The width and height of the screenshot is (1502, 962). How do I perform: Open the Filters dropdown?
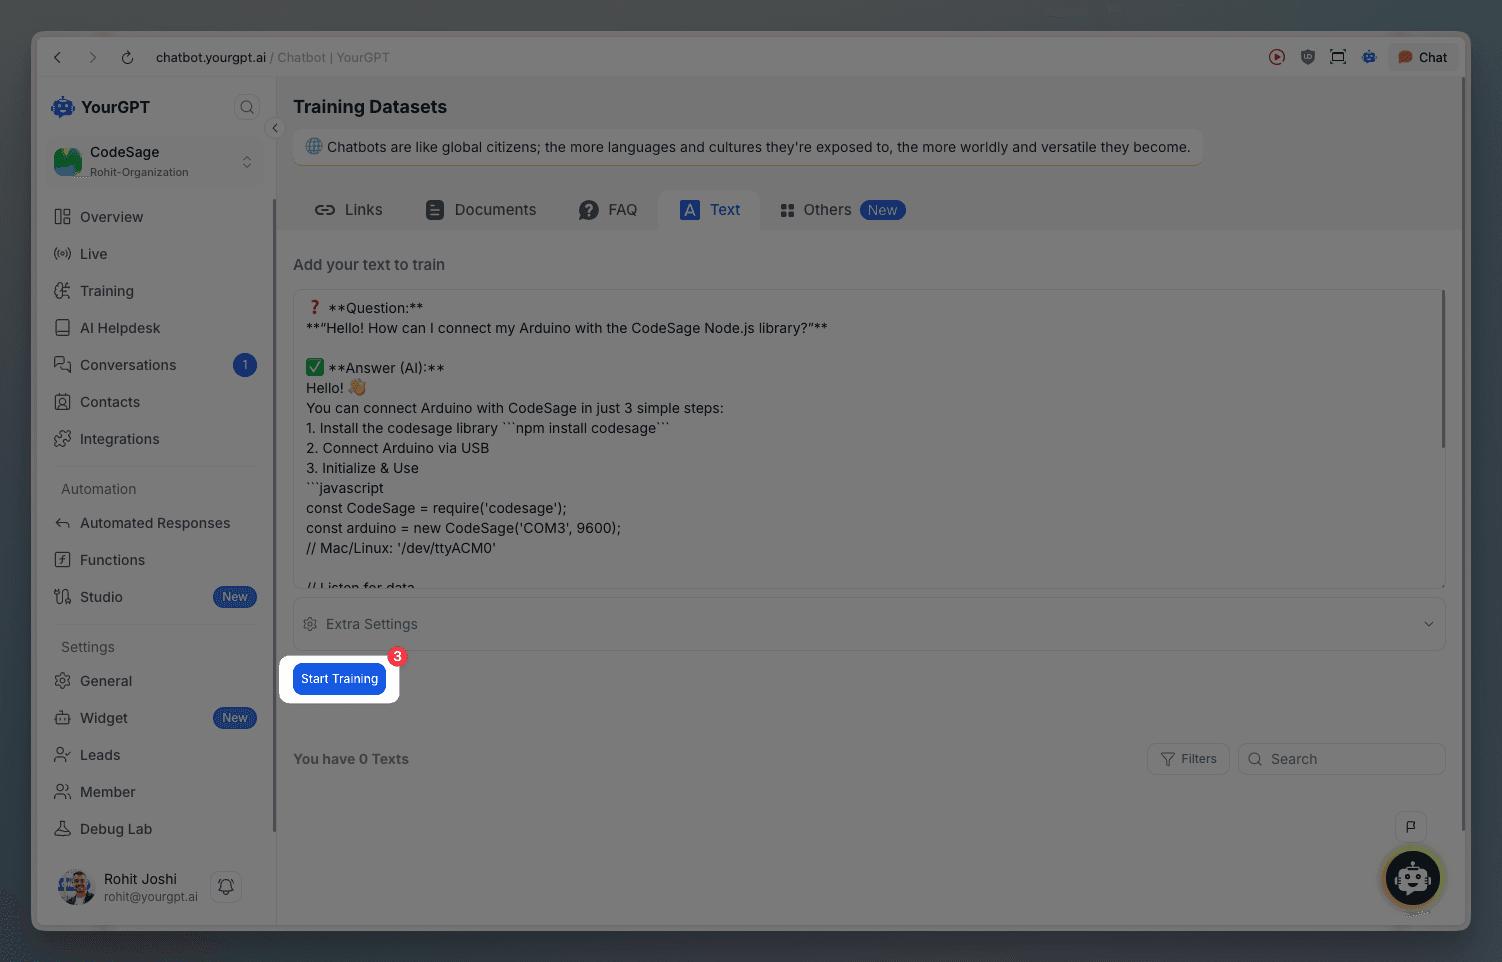point(1188,759)
